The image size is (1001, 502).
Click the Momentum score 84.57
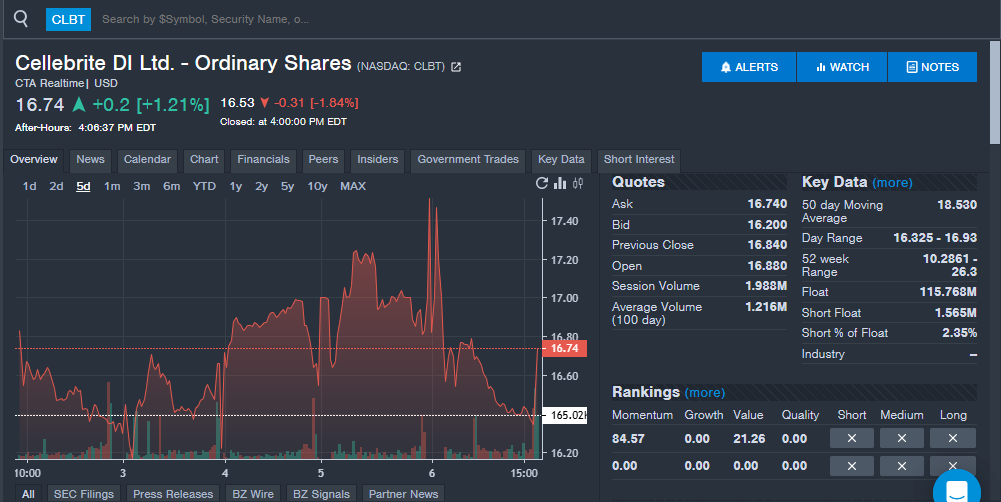[x=628, y=439]
